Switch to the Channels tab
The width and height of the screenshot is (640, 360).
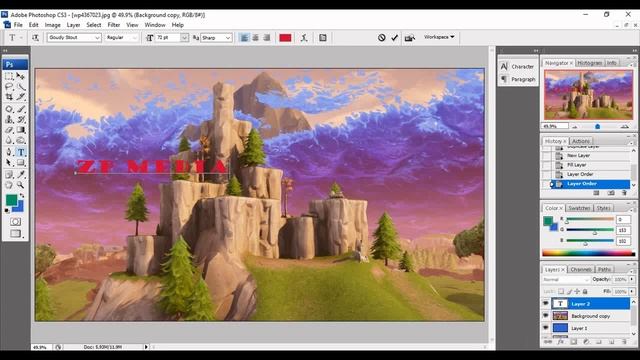pyautogui.click(x=580, y=269)
